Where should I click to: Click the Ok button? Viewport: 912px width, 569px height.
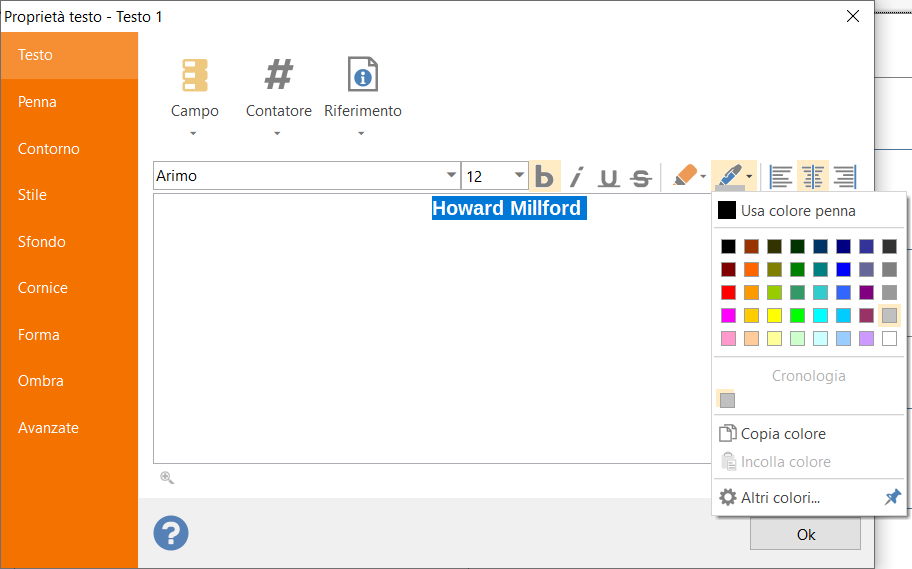805,534
